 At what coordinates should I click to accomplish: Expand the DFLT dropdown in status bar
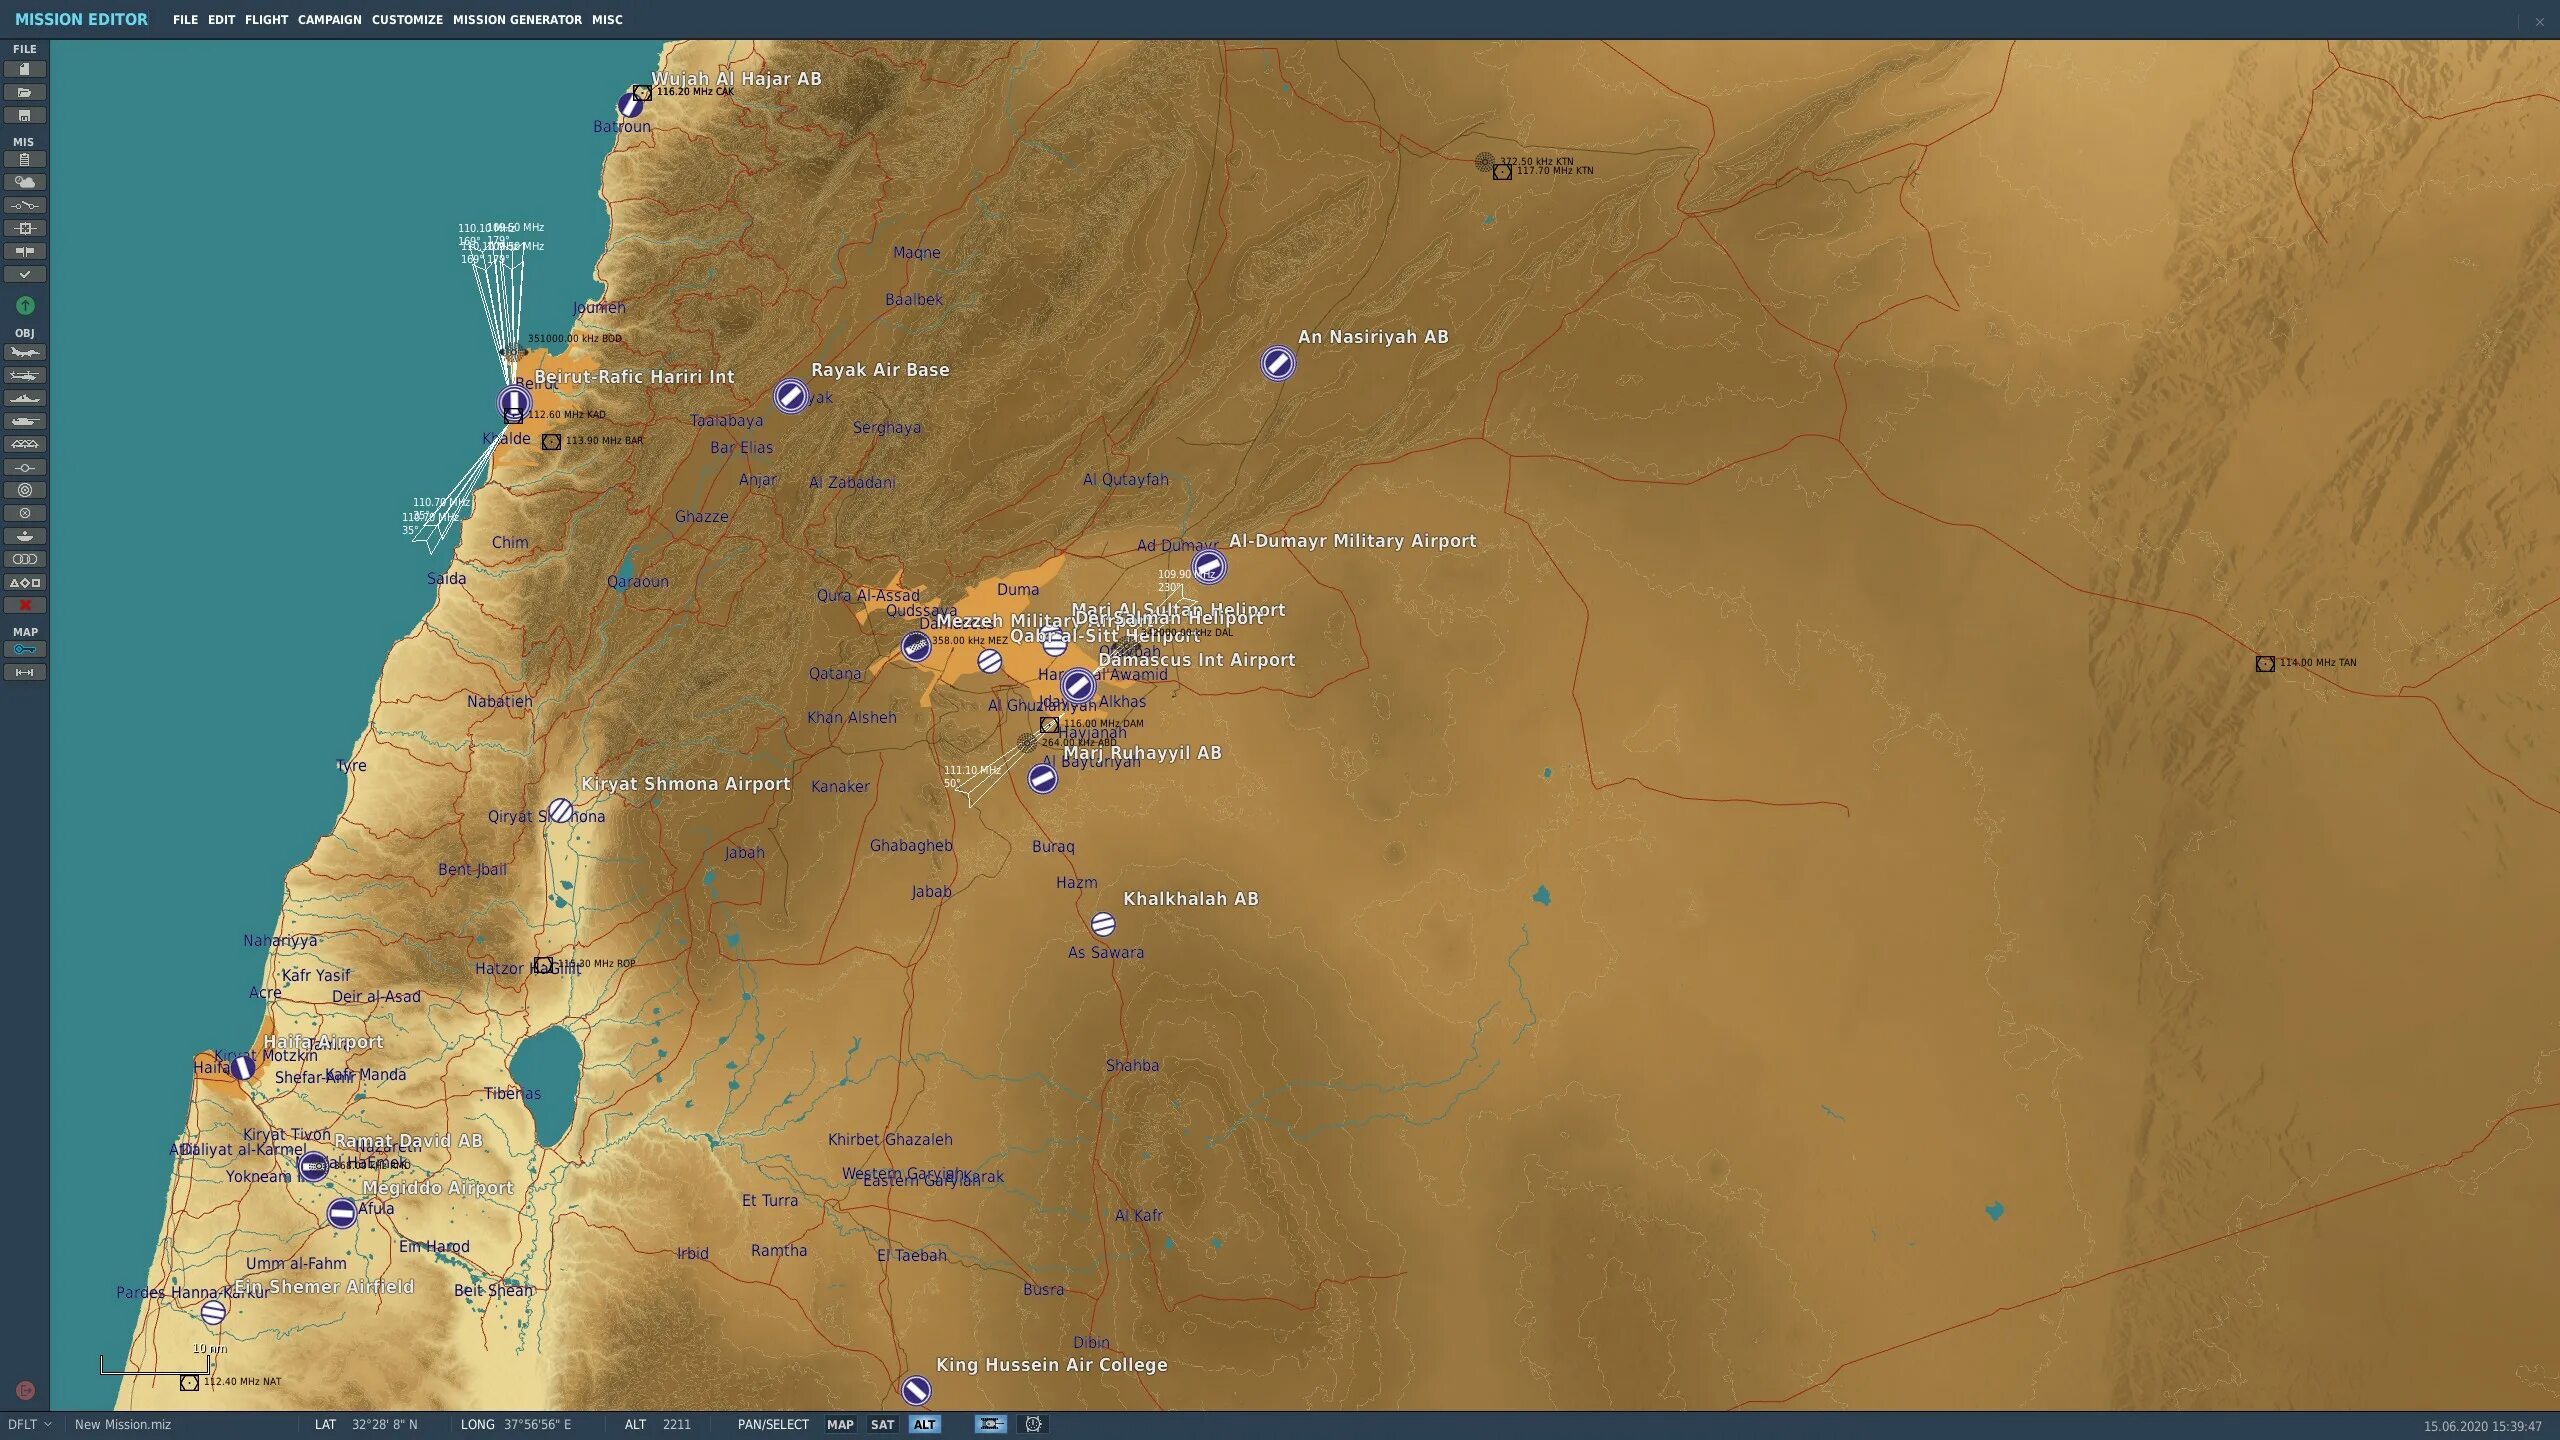(x=29, y=1424)
